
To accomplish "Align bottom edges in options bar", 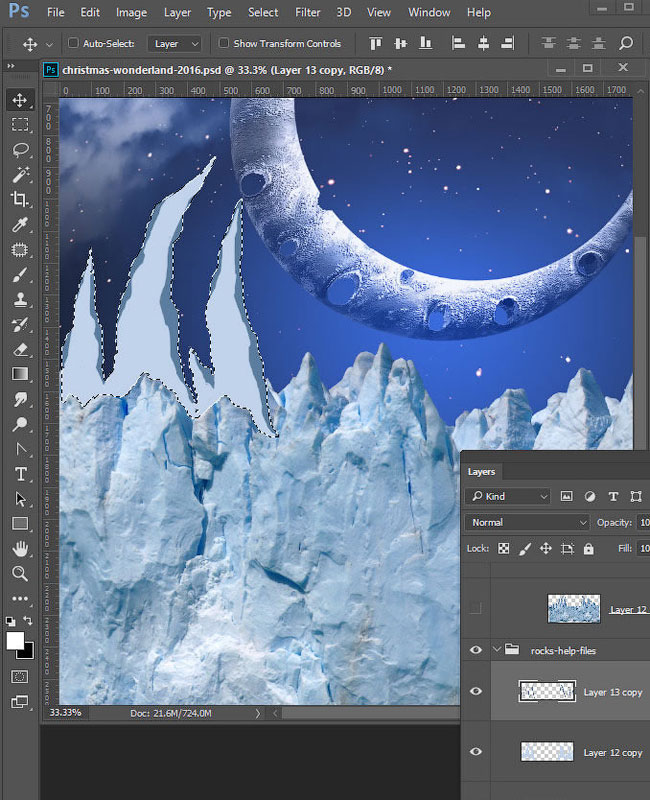I will click(x=425, y=43).
